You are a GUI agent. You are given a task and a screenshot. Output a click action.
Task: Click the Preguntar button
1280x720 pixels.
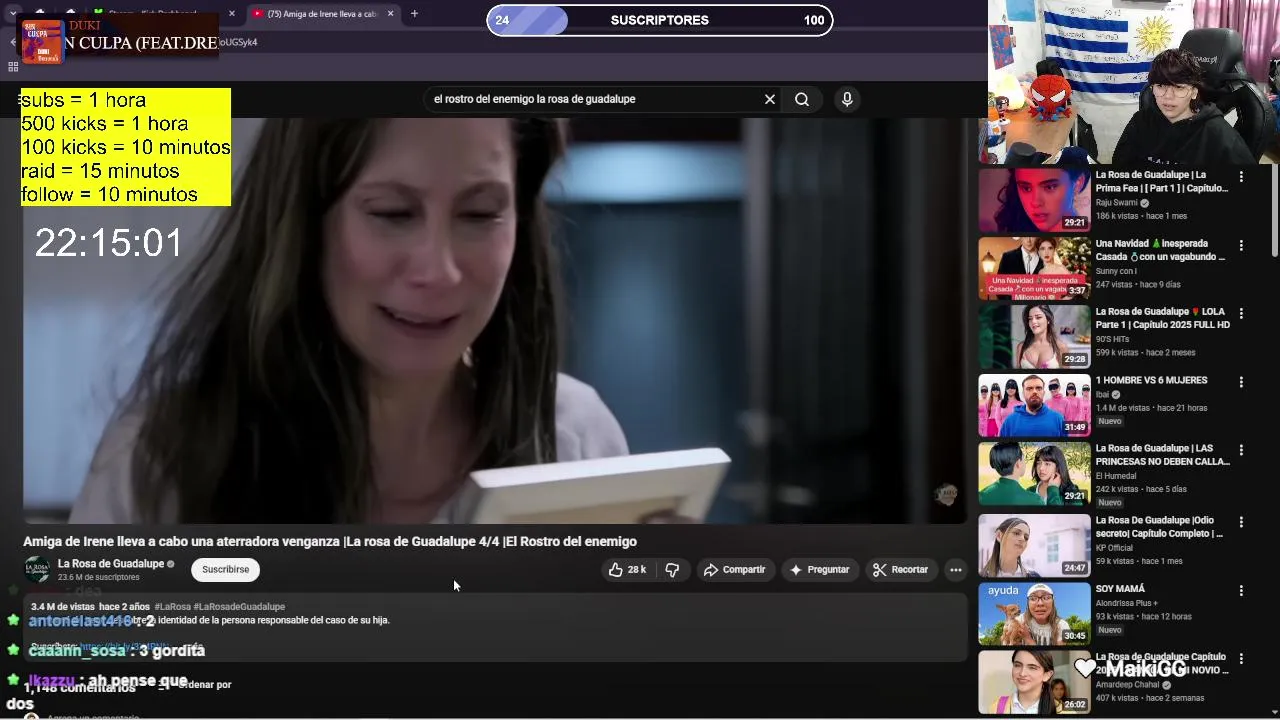(x=820, y=569)
